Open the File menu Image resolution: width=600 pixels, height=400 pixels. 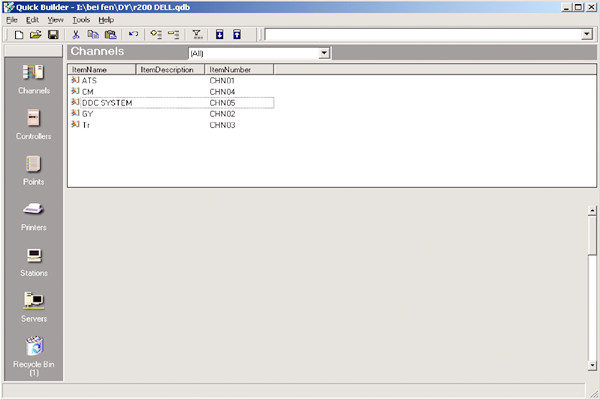[x=12, y=19]
